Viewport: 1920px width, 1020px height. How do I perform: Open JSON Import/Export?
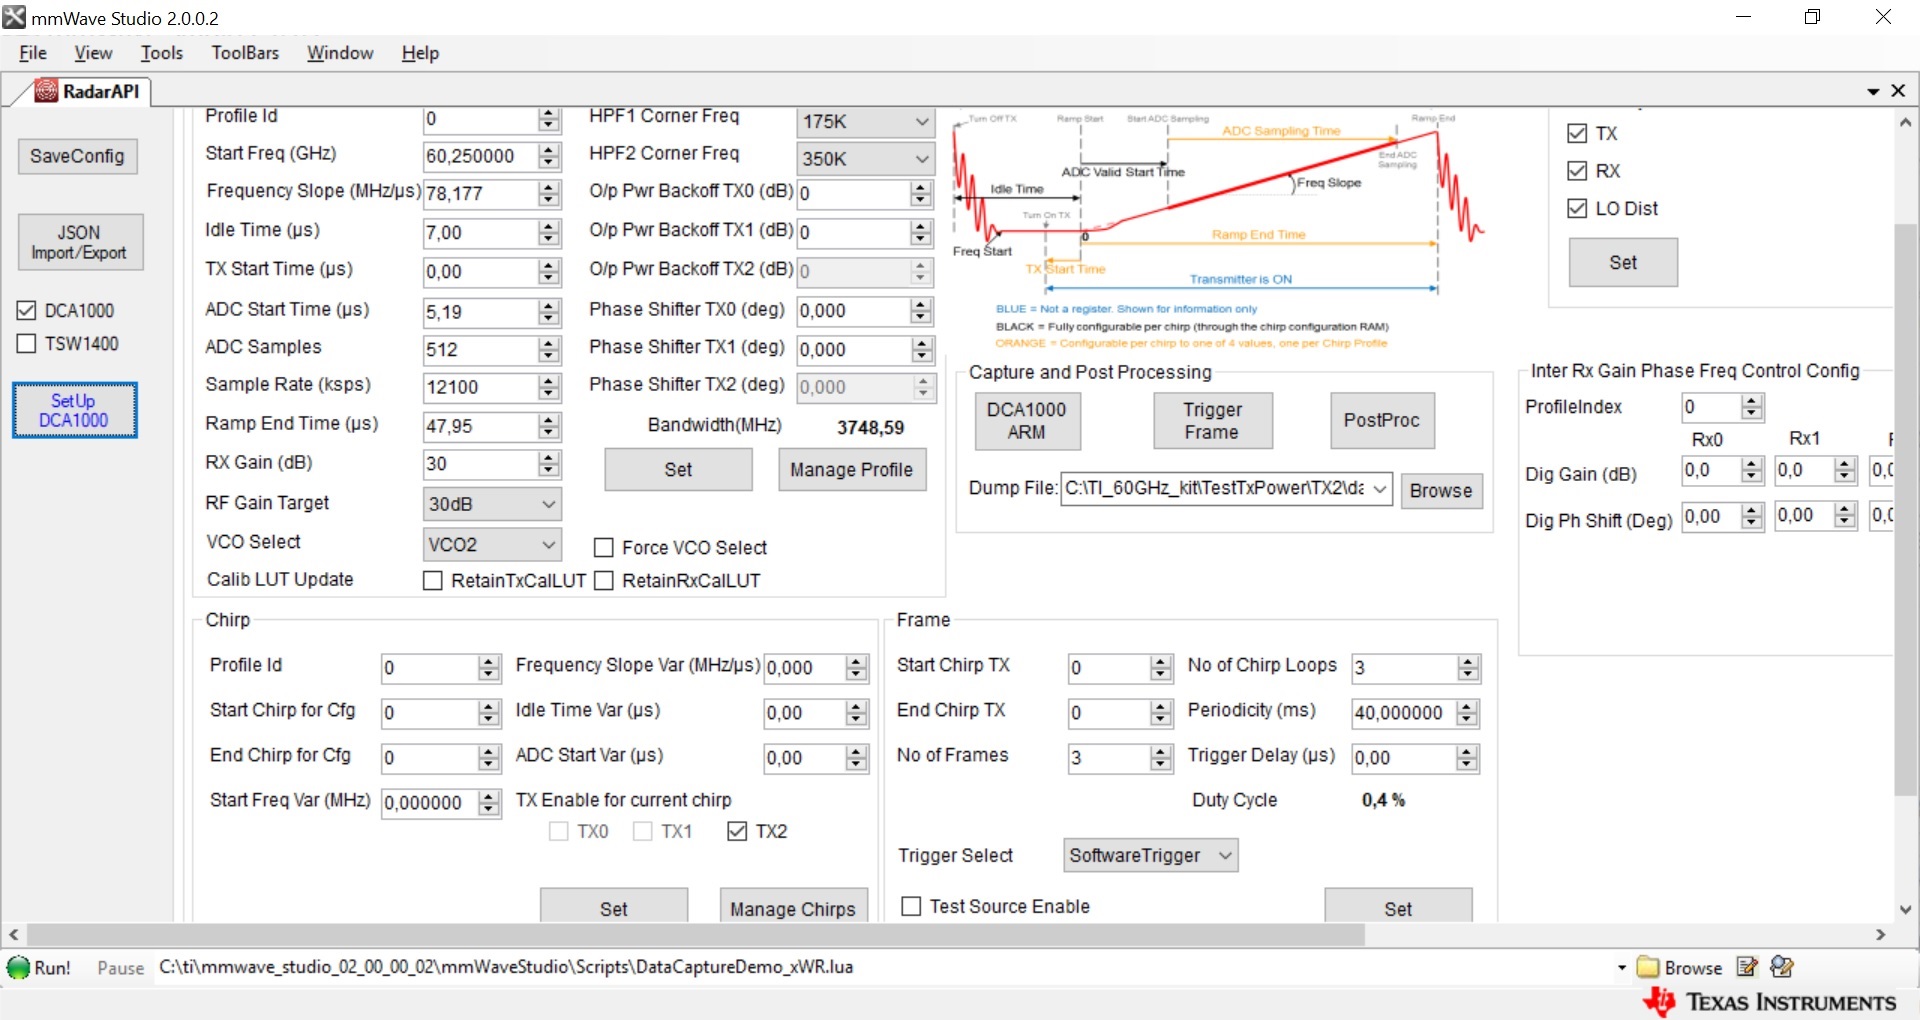pyautogui.click(x=79, y=242)
